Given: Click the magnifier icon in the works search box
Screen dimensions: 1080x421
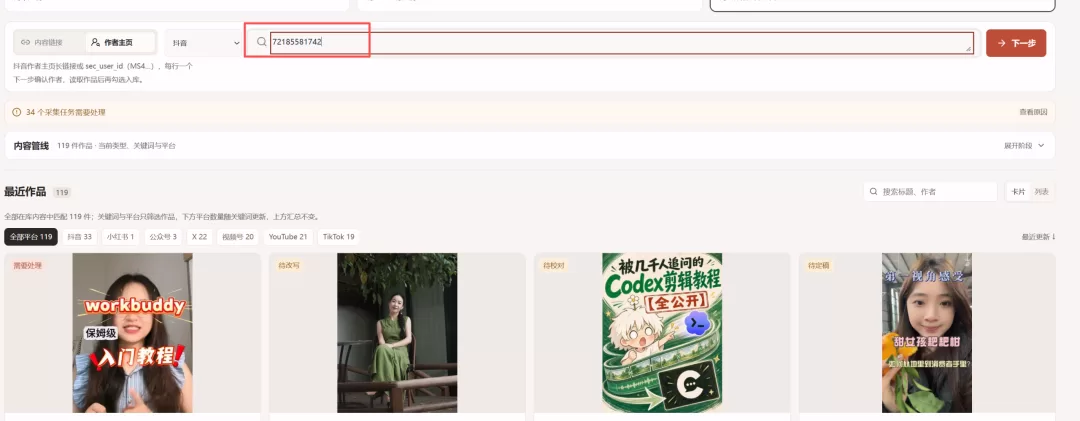Looking at the screenshot, I should [874, 192].
